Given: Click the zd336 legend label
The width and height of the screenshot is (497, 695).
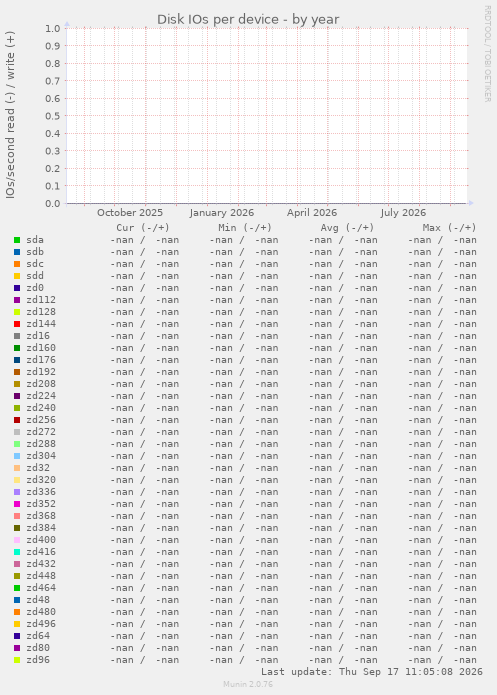Looking at the screenshot, I should (x=41, y=492).
